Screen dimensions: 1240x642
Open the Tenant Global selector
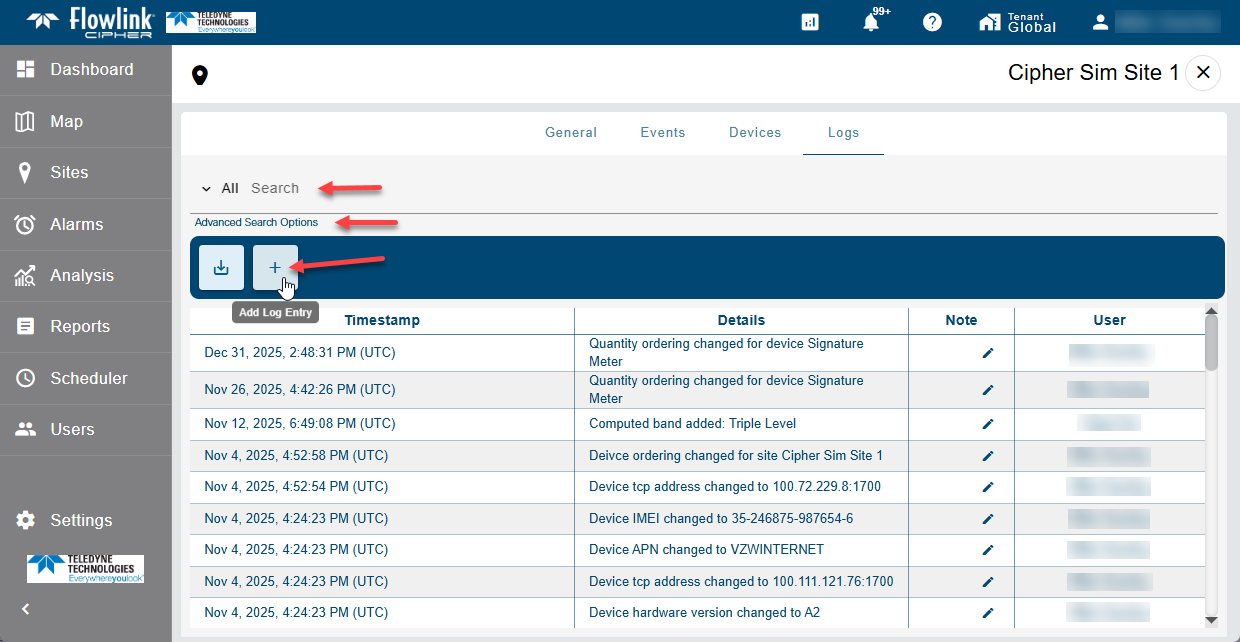click(1018, 22)
